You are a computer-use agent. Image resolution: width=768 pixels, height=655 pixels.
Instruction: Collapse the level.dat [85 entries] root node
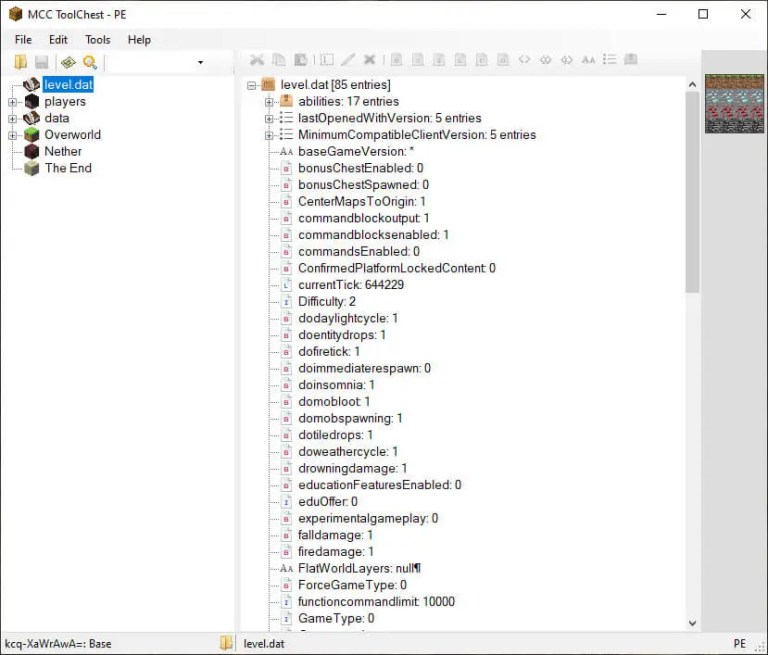251,85
